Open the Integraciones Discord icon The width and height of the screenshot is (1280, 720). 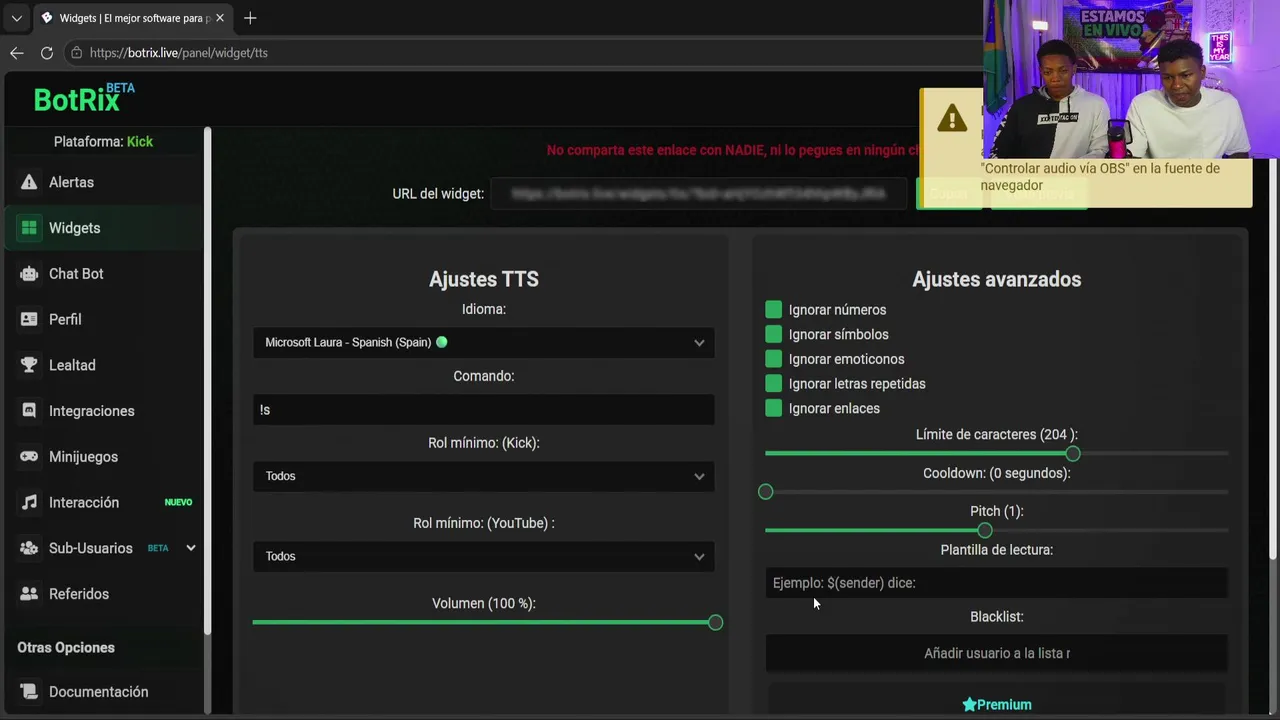29,411
